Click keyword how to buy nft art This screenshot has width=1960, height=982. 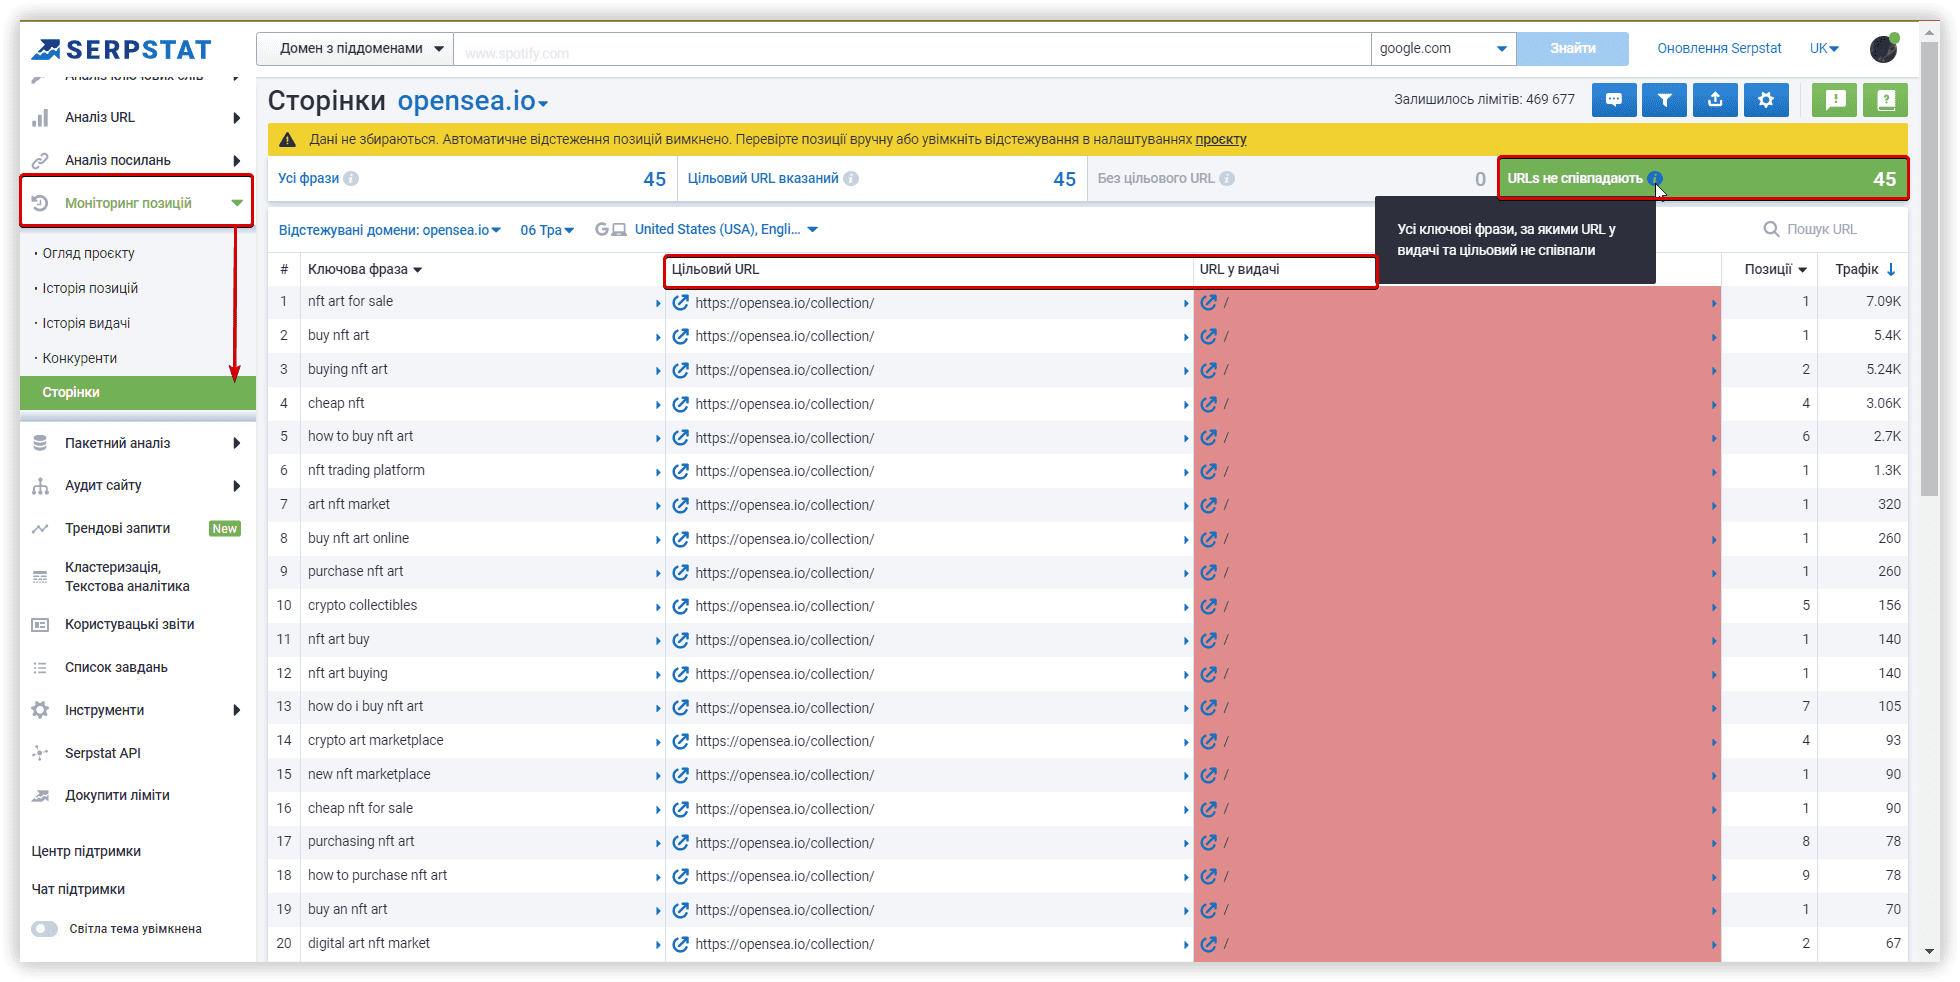(360, 436)
